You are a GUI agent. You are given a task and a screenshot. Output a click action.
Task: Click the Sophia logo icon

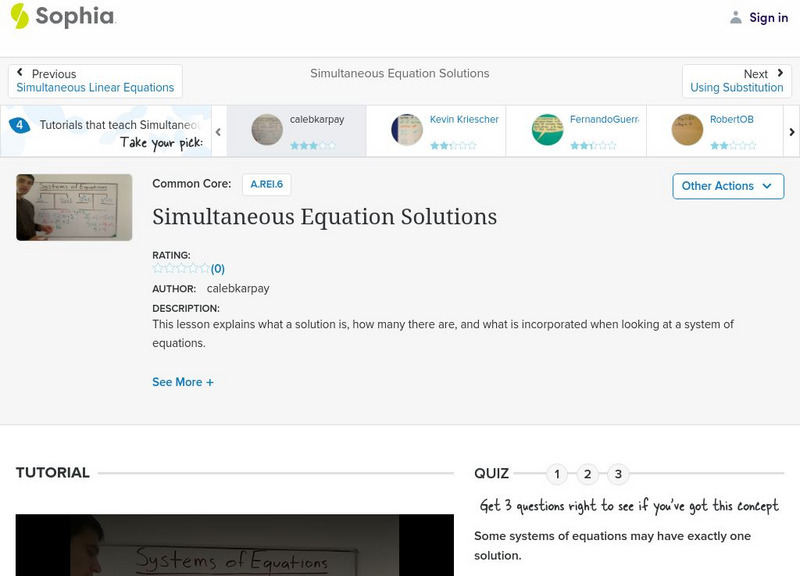tap(20, 16)
